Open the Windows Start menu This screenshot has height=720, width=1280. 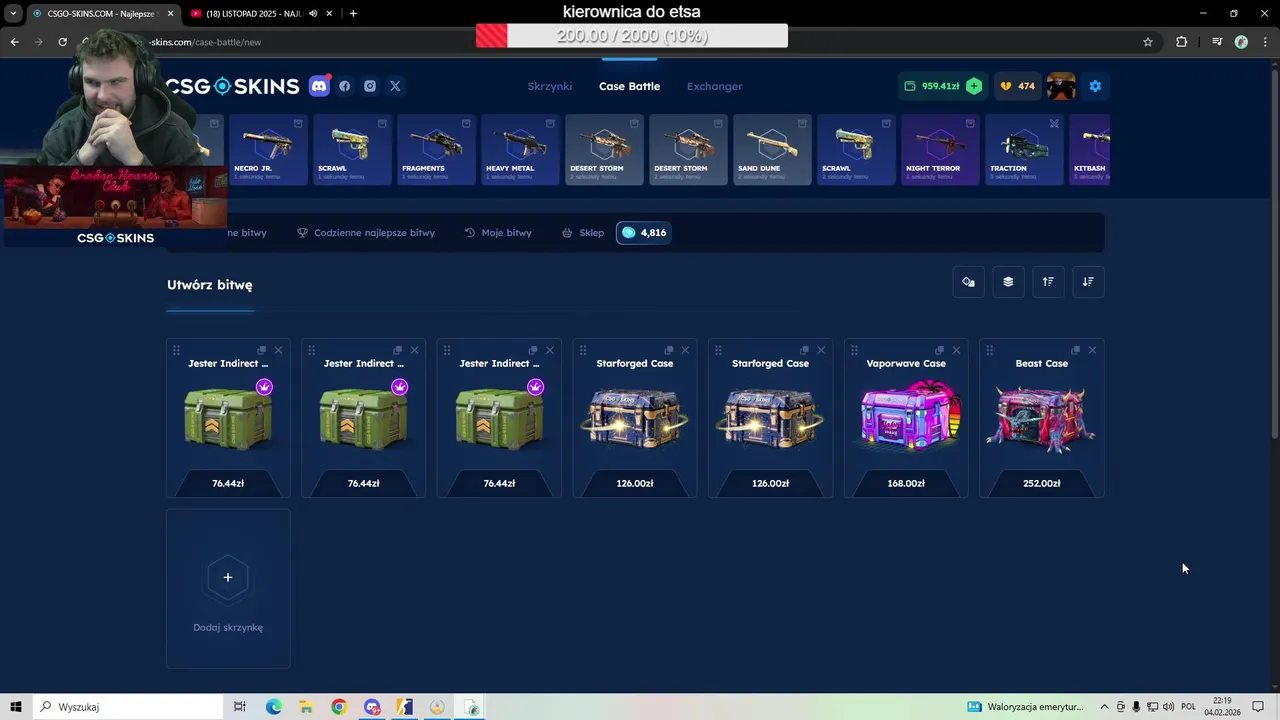[16, 707]
